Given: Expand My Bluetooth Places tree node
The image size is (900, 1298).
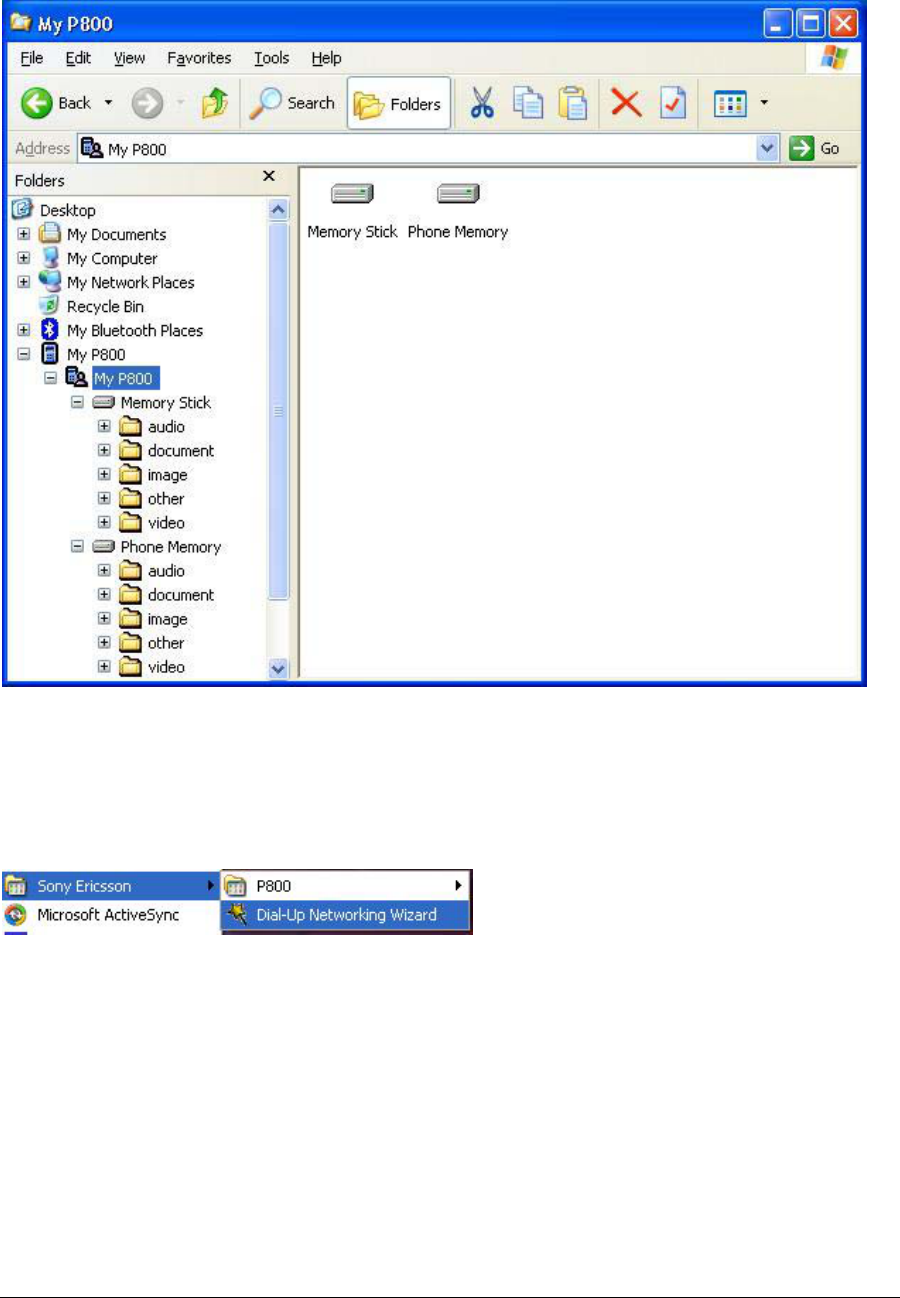Looking at the screenshot, I should coord(24,330).
